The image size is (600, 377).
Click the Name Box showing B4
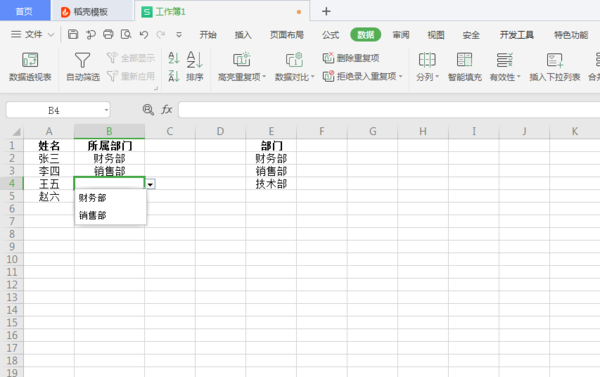click(x=54, y=110)
